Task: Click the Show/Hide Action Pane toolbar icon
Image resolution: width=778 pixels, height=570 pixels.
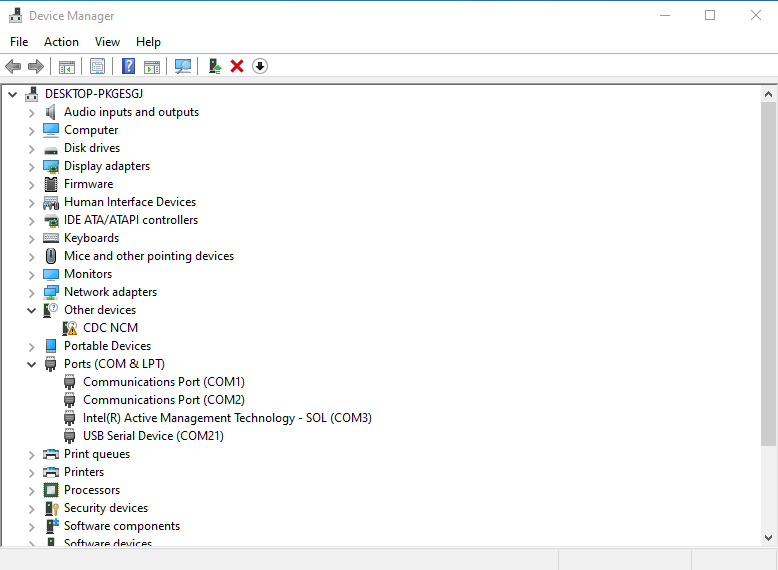Action: (152, 66)
